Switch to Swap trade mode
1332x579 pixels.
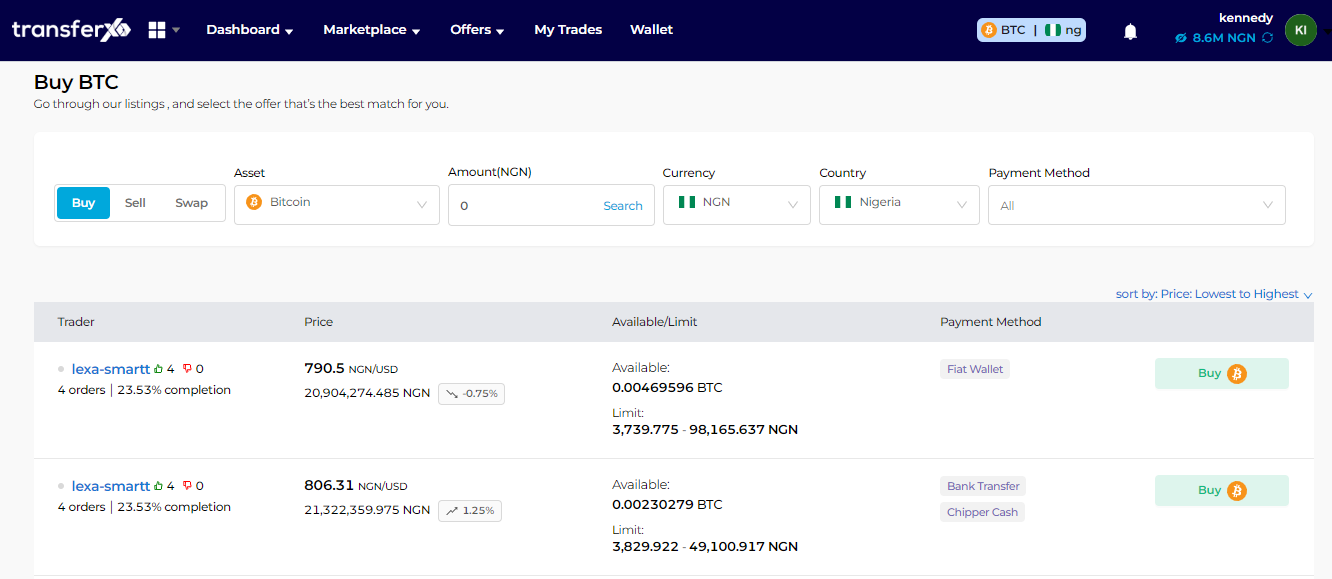point(191,203)
